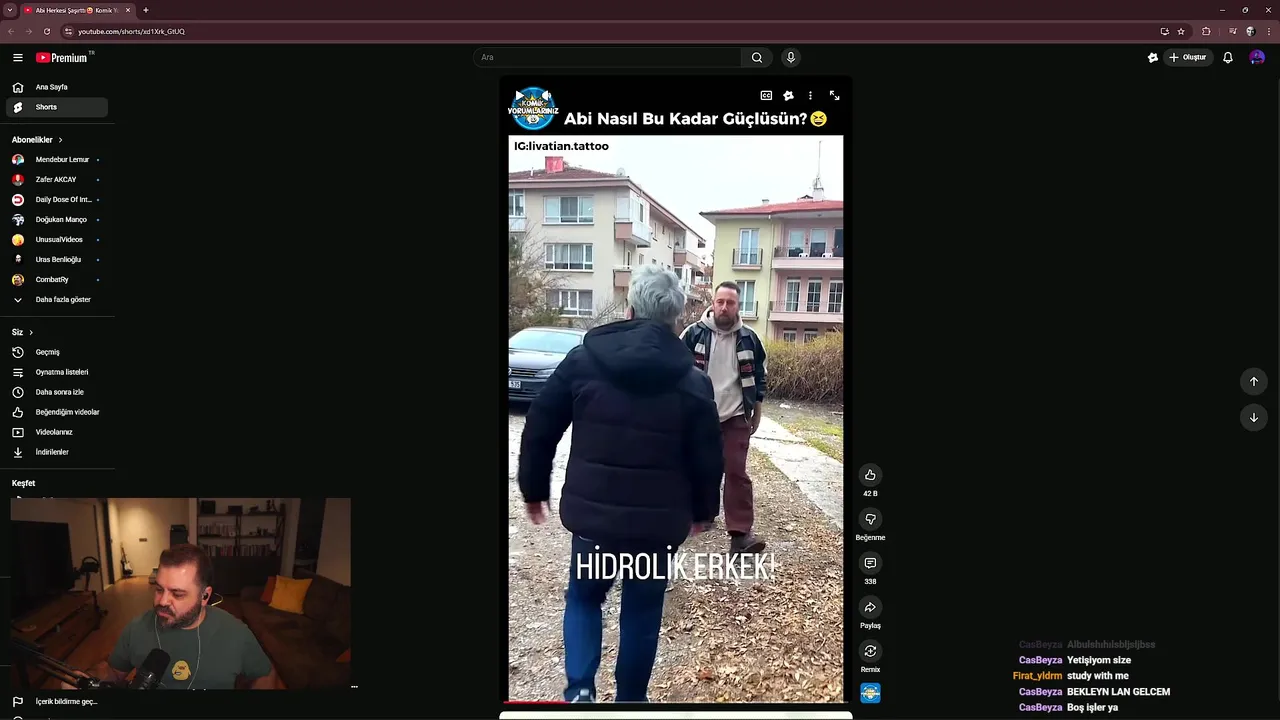Open Beğendiğim videolar
This screenshot has height=720, width=1280.
(57, 412)
